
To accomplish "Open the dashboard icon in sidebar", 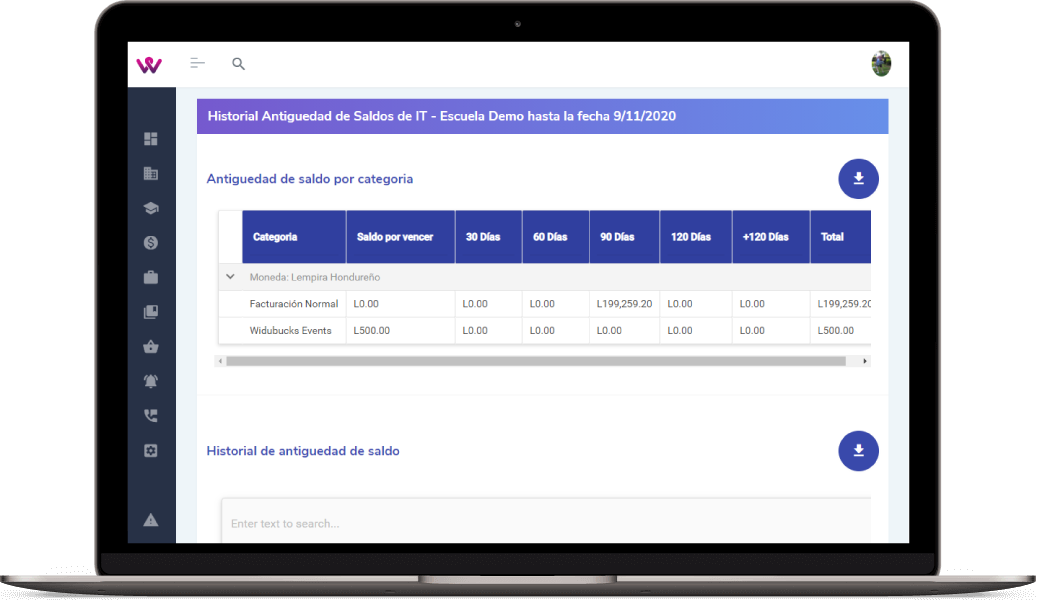I will (x=151, y=139).
